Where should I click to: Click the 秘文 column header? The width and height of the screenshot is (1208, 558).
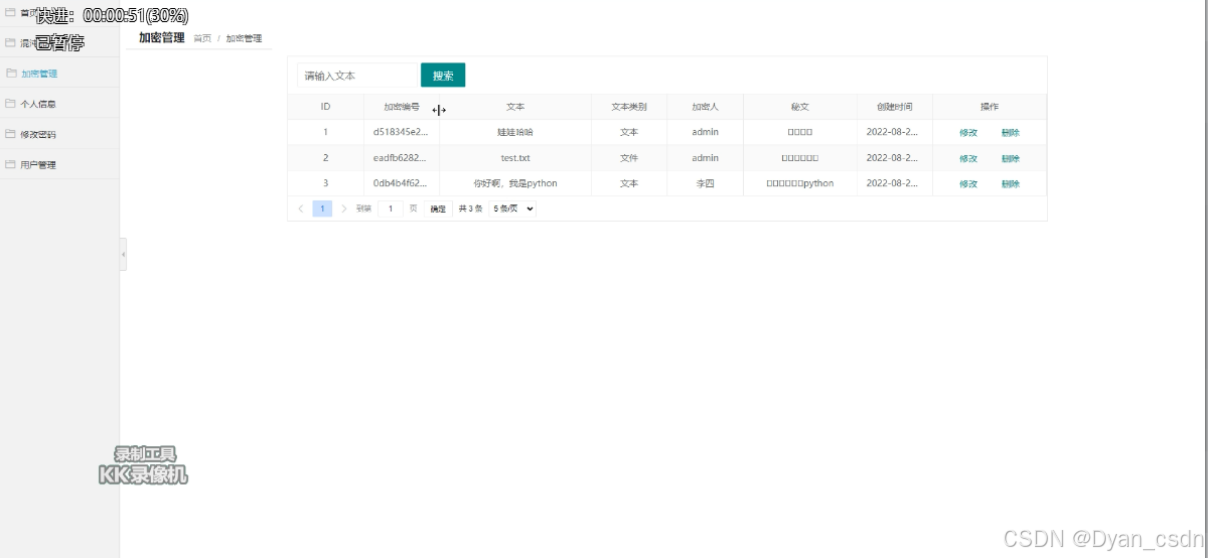click(800, 106)
